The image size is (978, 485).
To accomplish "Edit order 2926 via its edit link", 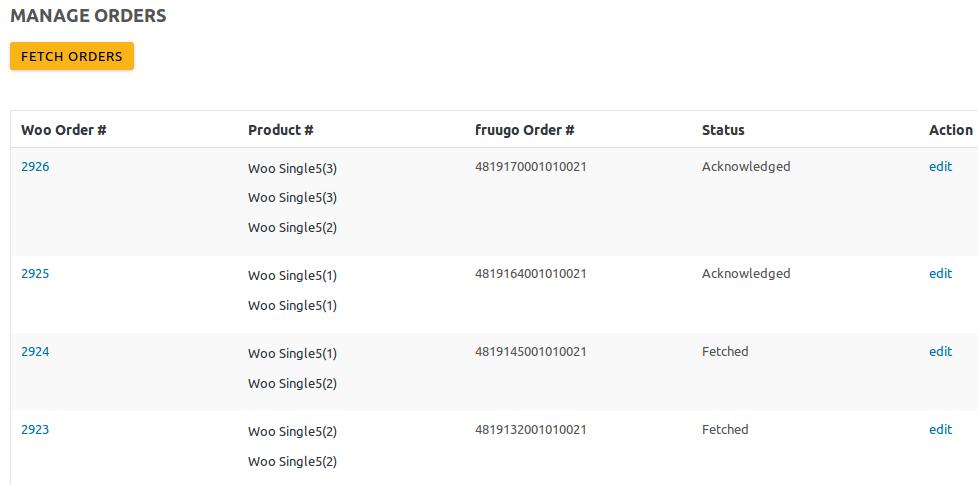I will tap(940, 167).
